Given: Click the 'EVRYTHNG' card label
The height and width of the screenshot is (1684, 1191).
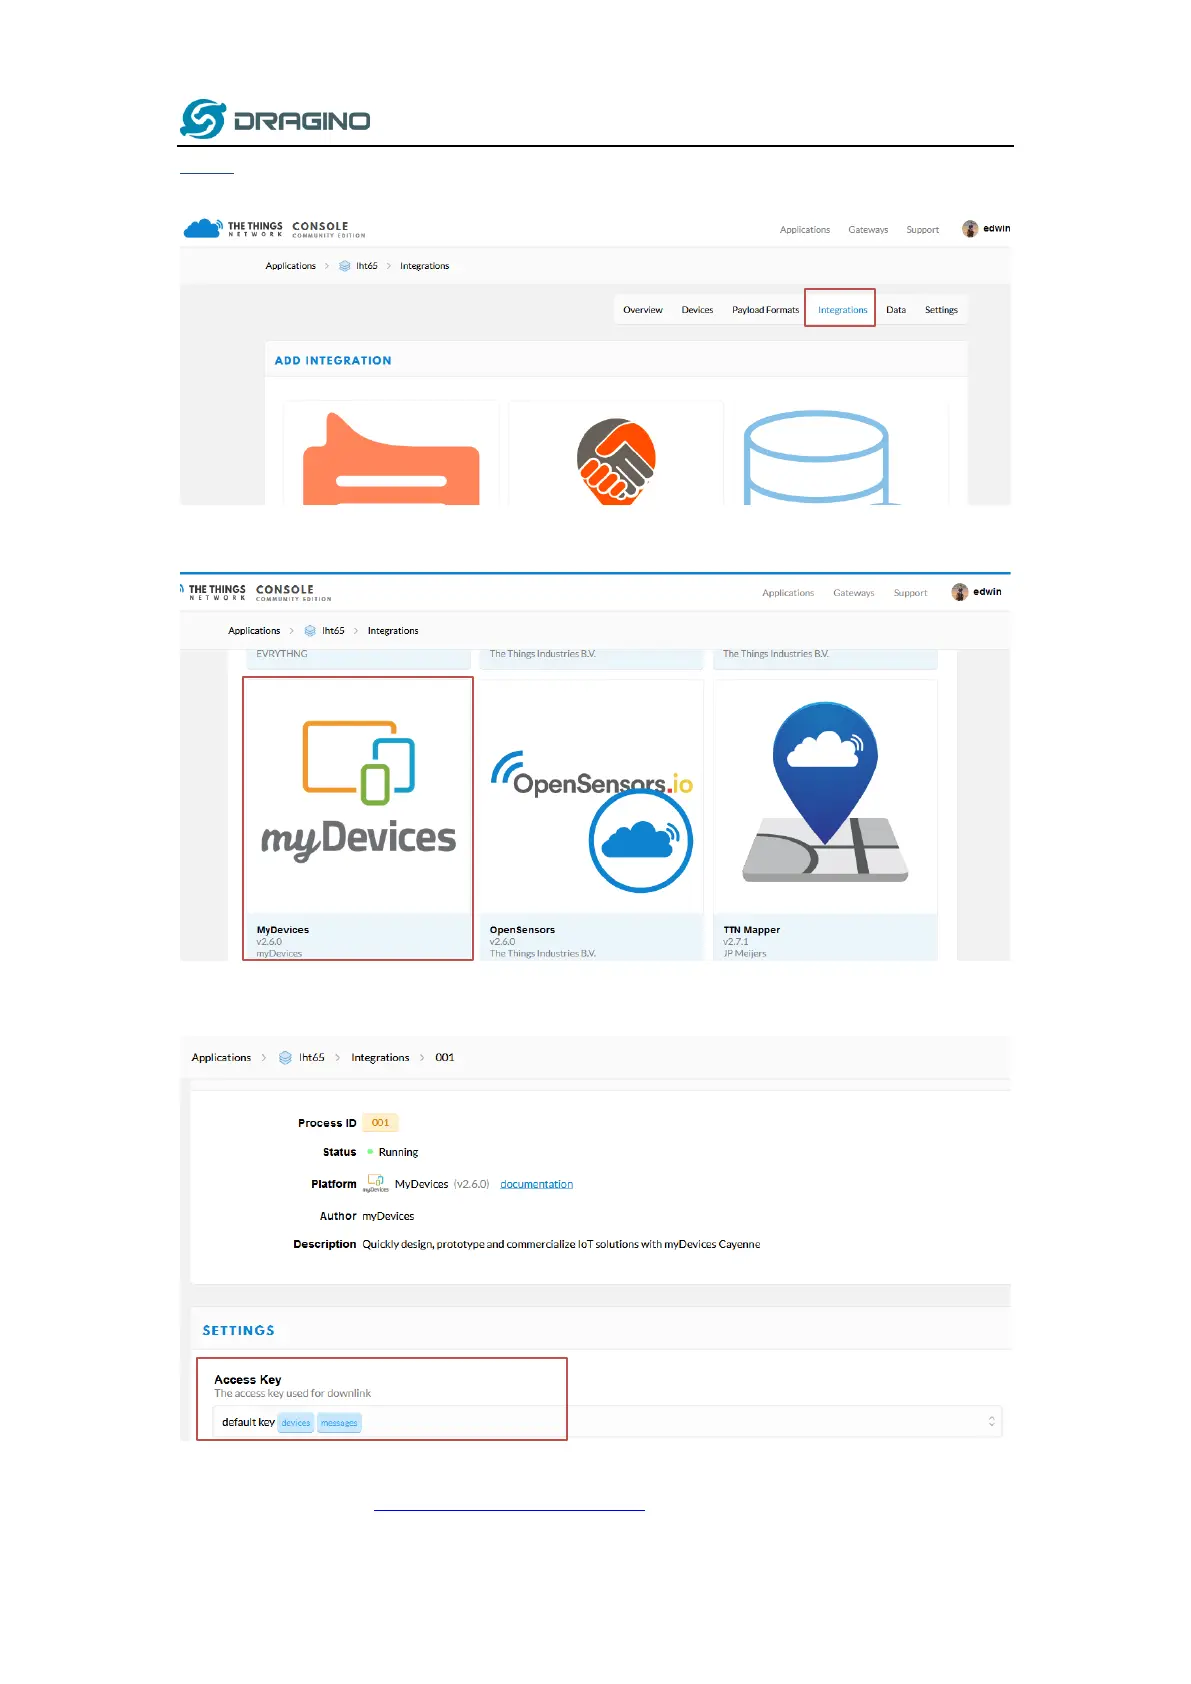Looking at the screenshot, I should click(x=282, y=654).
